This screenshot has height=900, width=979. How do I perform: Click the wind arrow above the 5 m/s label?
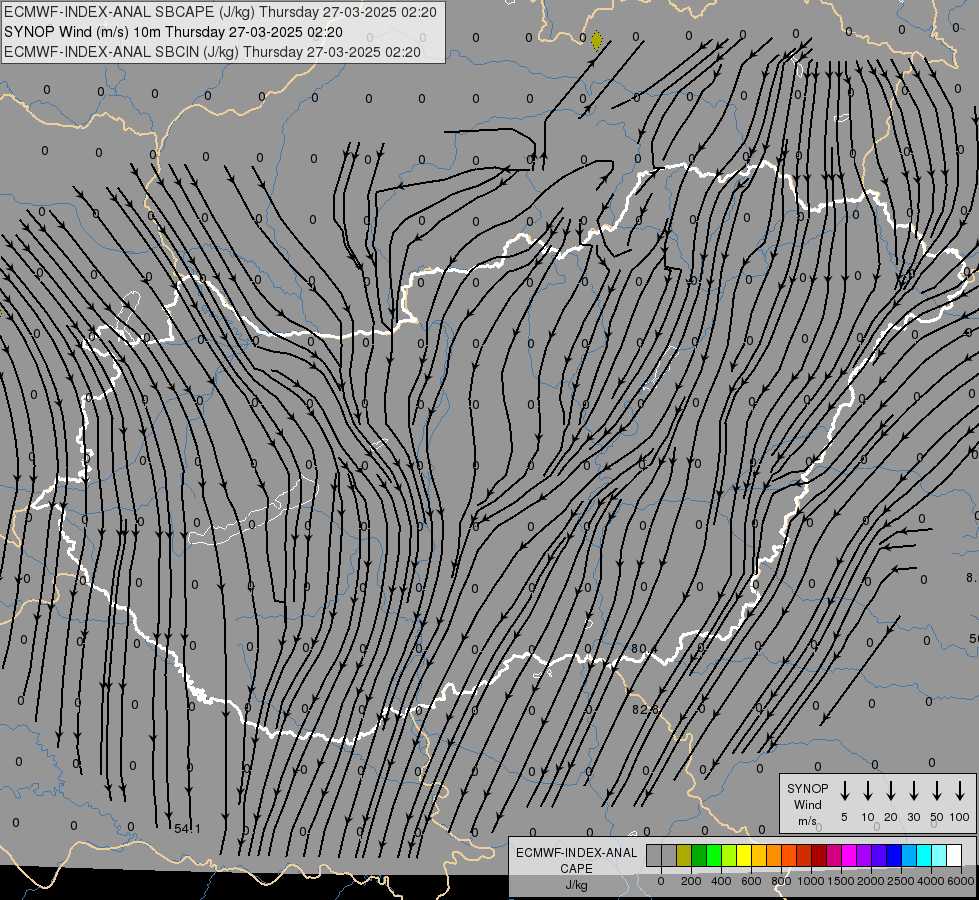coord(844,791)
